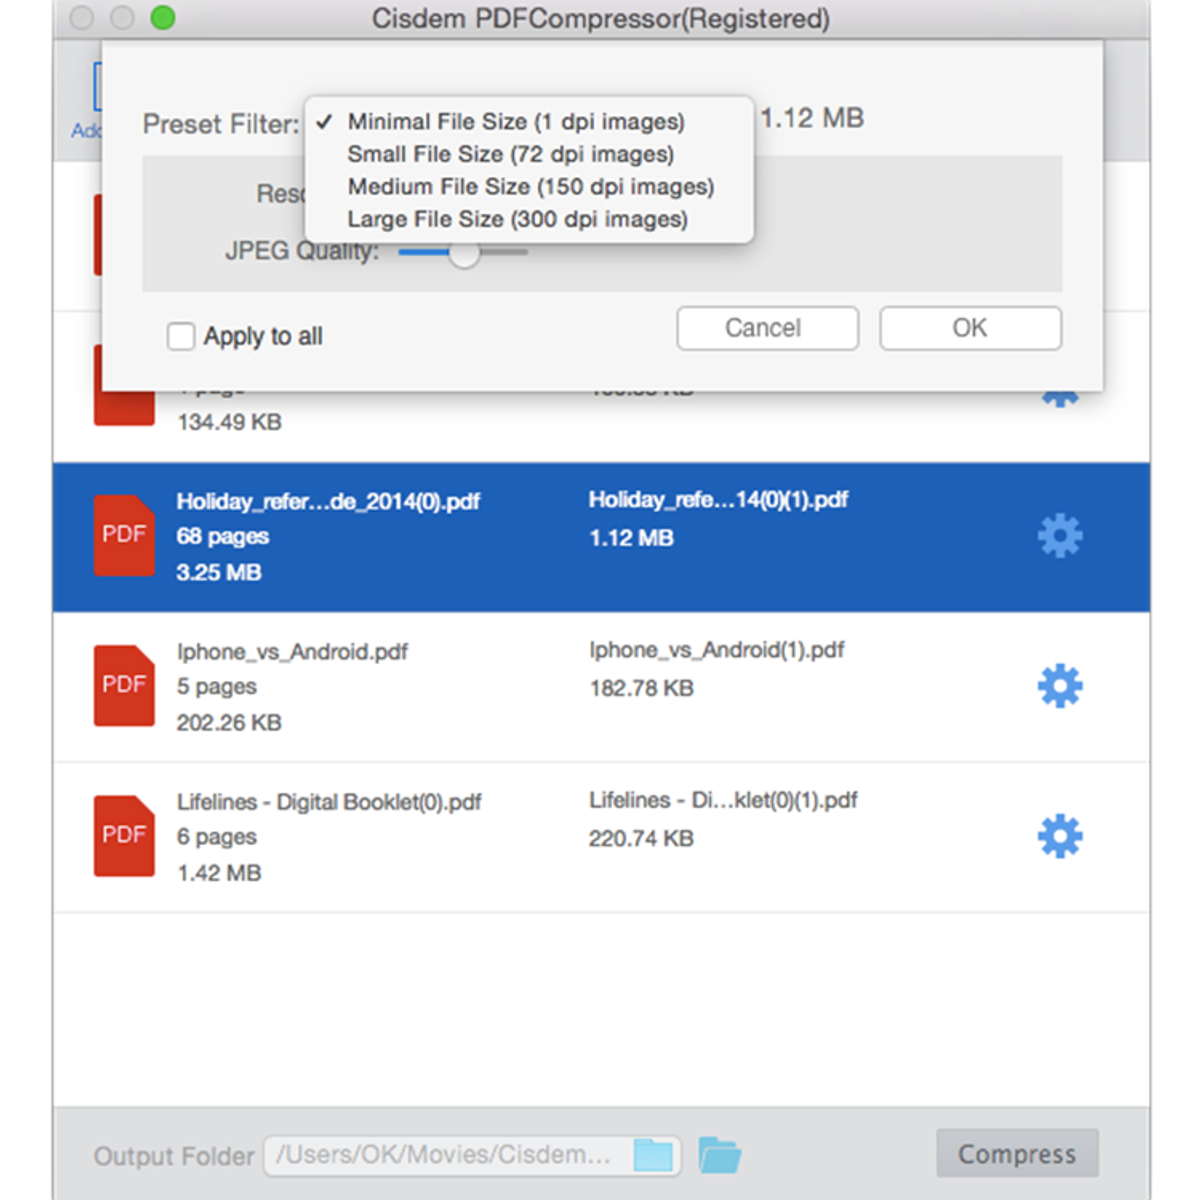Browse for output folder with small folder icon
The height and width of the screenshot is (1200, 1200).
pyautogui.click(x=654, y=1155)
